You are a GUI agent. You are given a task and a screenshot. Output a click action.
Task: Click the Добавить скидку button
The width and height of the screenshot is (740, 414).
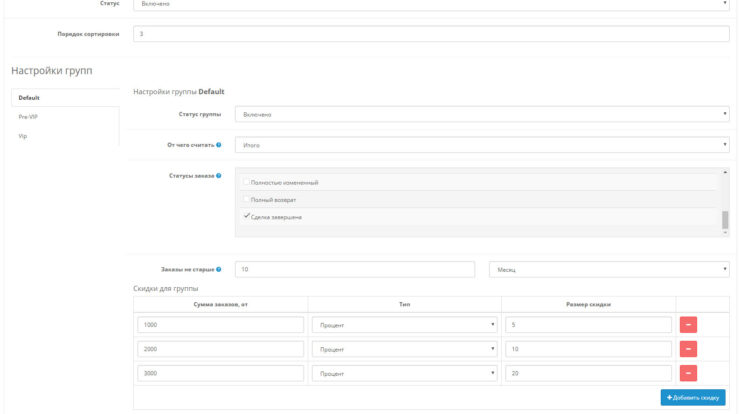click(693, 397)
